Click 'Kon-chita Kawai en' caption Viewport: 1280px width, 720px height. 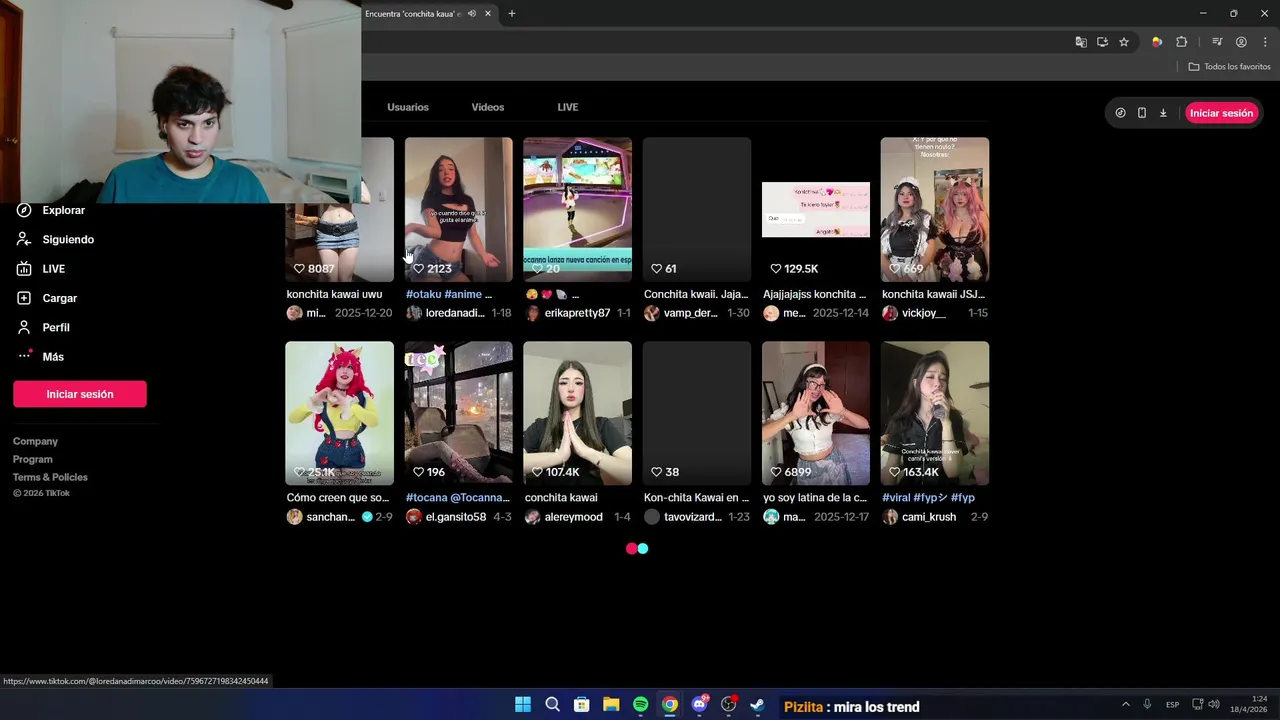[696, 498]
